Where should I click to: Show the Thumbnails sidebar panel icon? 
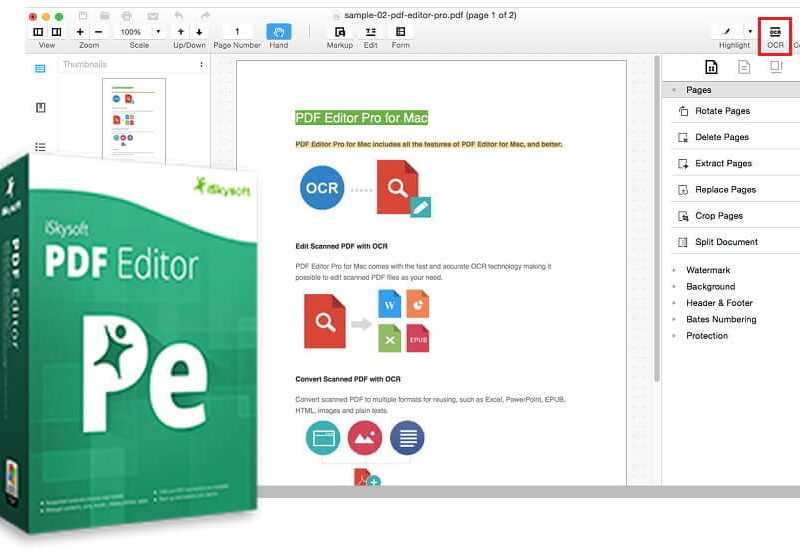[40, 68]
